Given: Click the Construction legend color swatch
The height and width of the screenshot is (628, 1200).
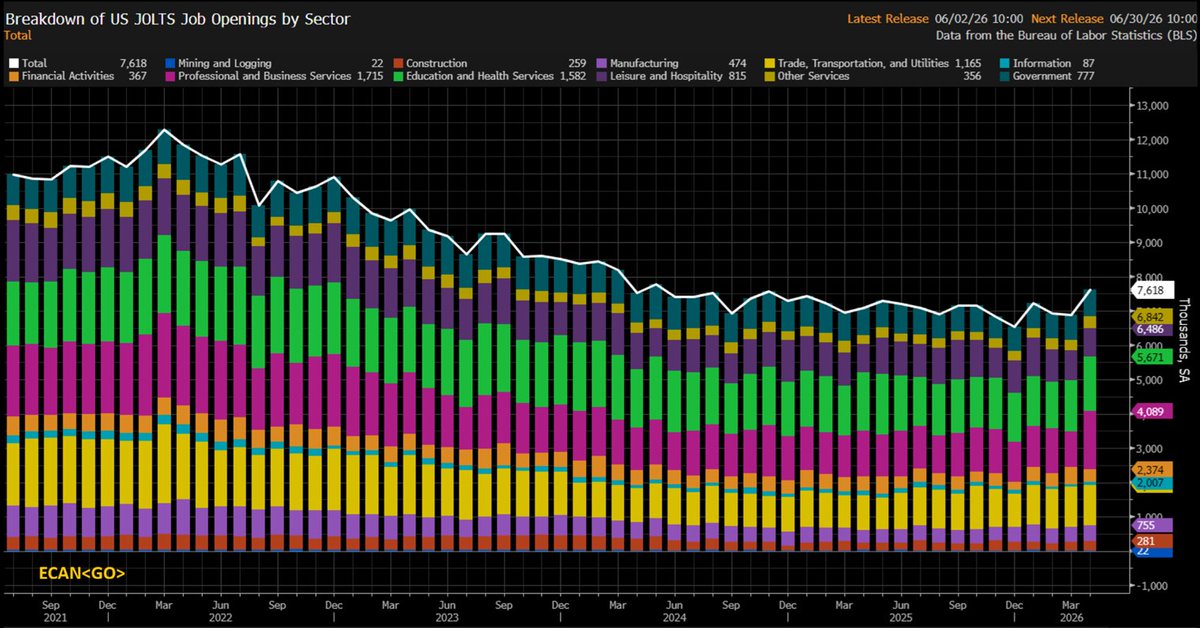Looking at the screenshot, I should (397, 63).
